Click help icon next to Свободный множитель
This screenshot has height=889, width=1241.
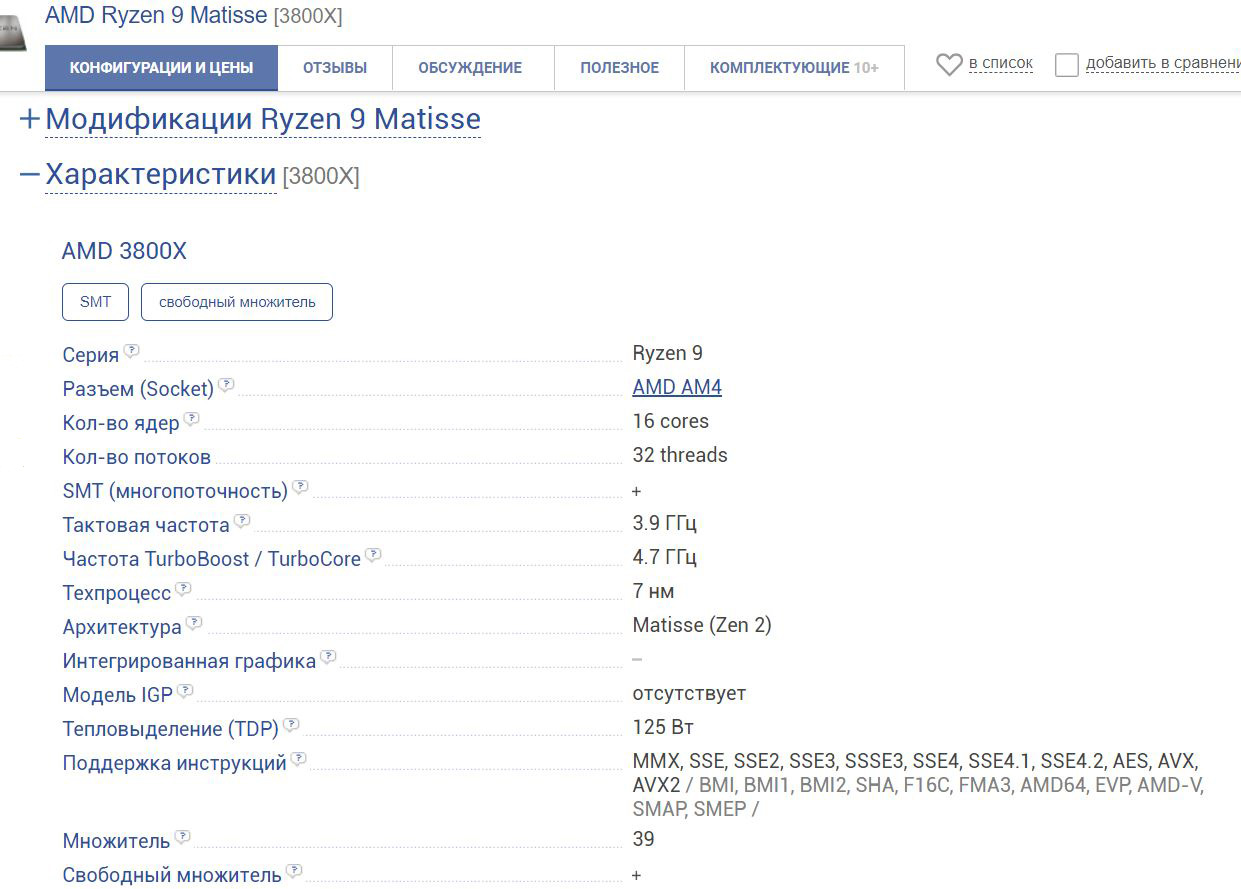click(294, 871)
